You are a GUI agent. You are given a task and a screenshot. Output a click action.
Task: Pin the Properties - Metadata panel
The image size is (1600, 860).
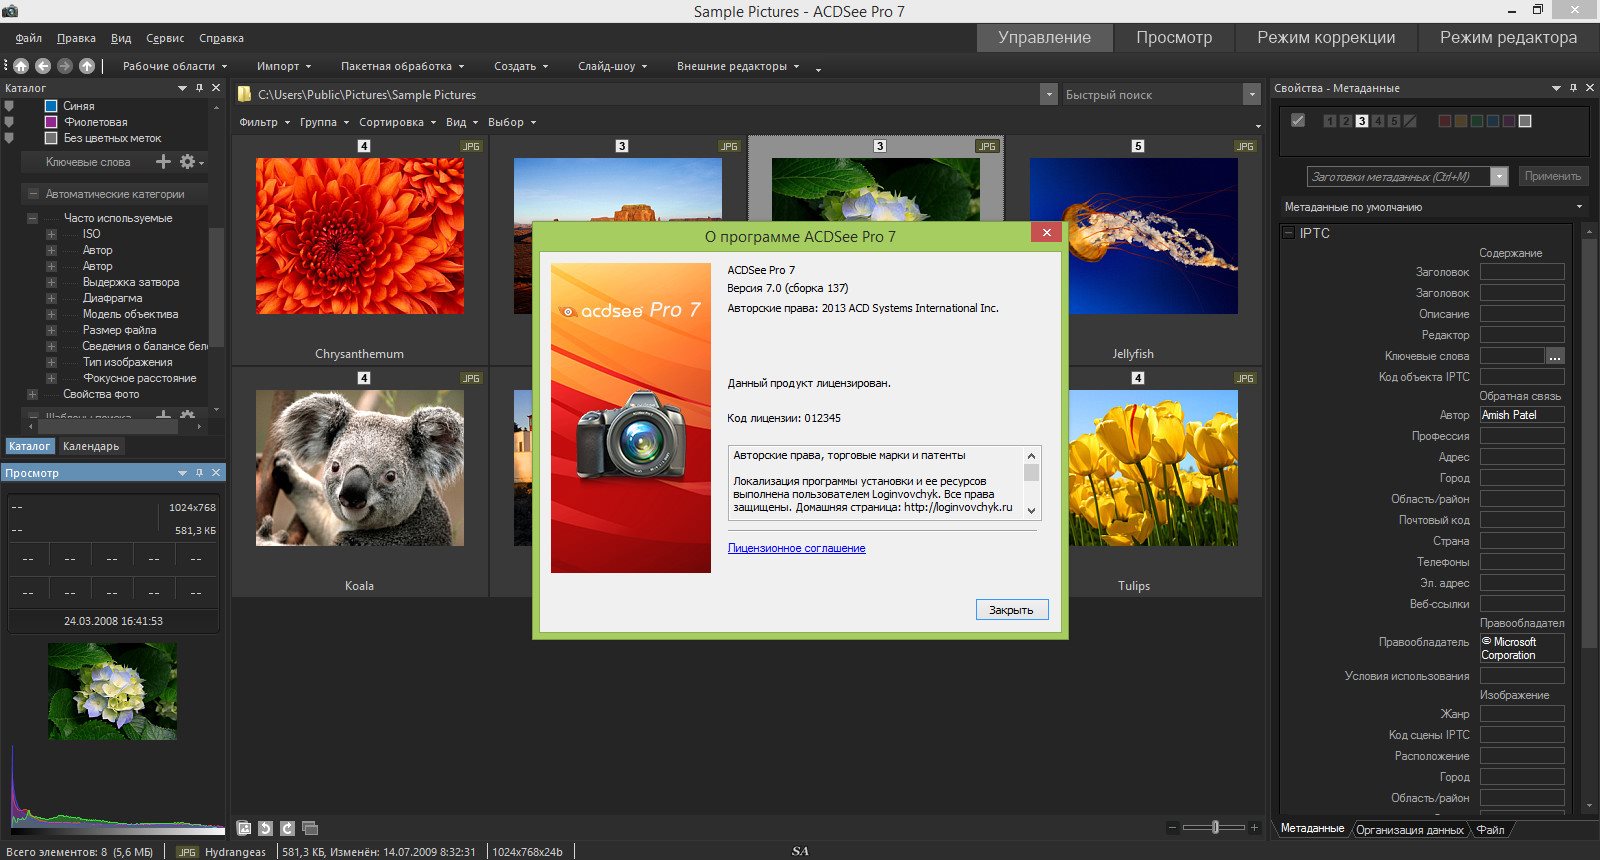pyautogui.click(x=1573, y=88)
